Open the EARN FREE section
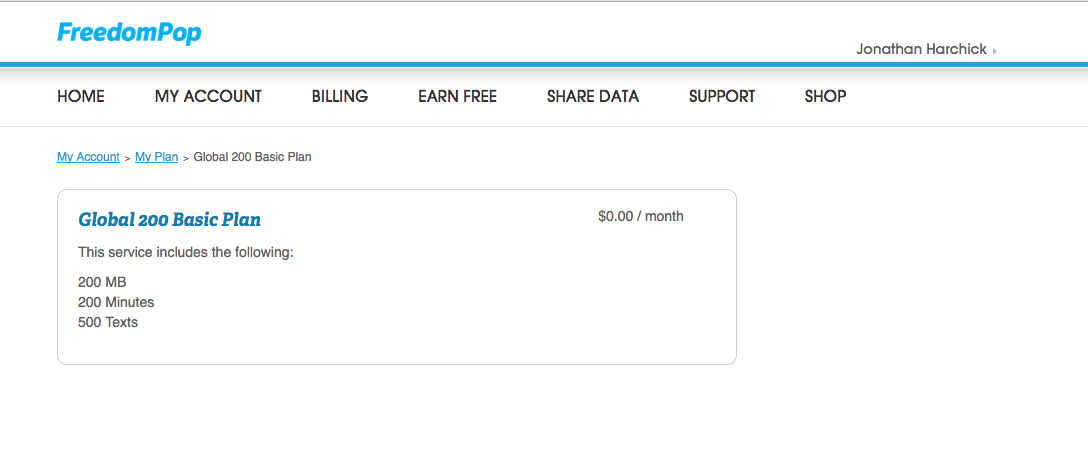 pyautogui.click(x=457, y=96)
